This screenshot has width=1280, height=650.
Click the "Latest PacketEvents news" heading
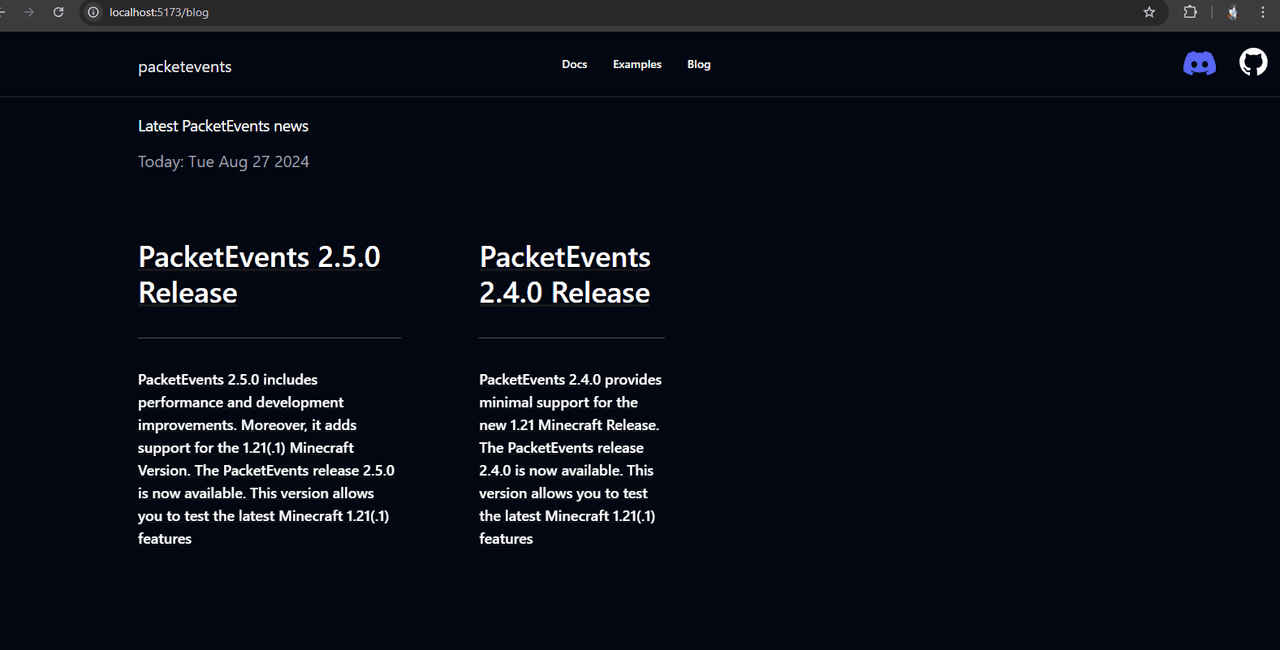point(223,126)
